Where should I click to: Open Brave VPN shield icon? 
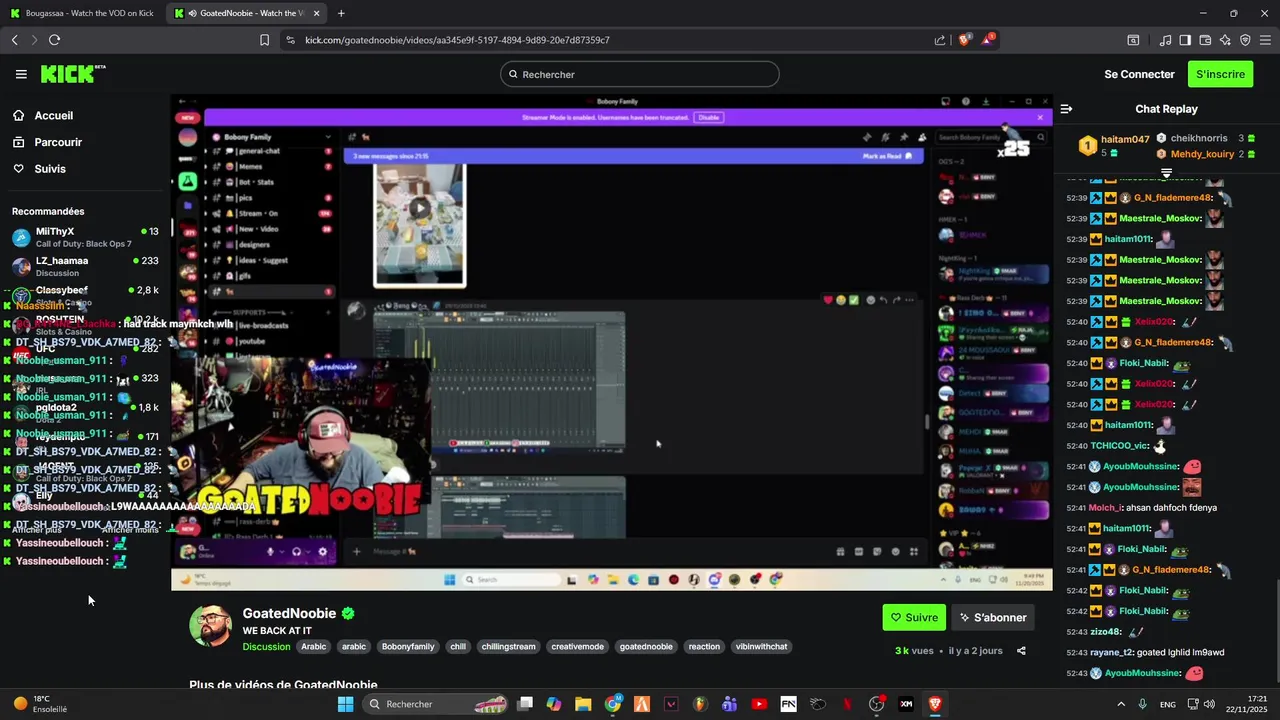pyautogui.click(x=1245, y=40)
